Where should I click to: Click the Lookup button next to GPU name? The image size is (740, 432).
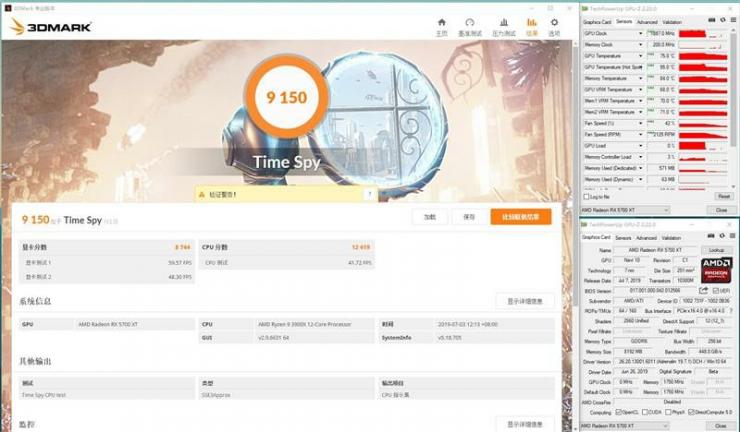click(x=716, y=250)
